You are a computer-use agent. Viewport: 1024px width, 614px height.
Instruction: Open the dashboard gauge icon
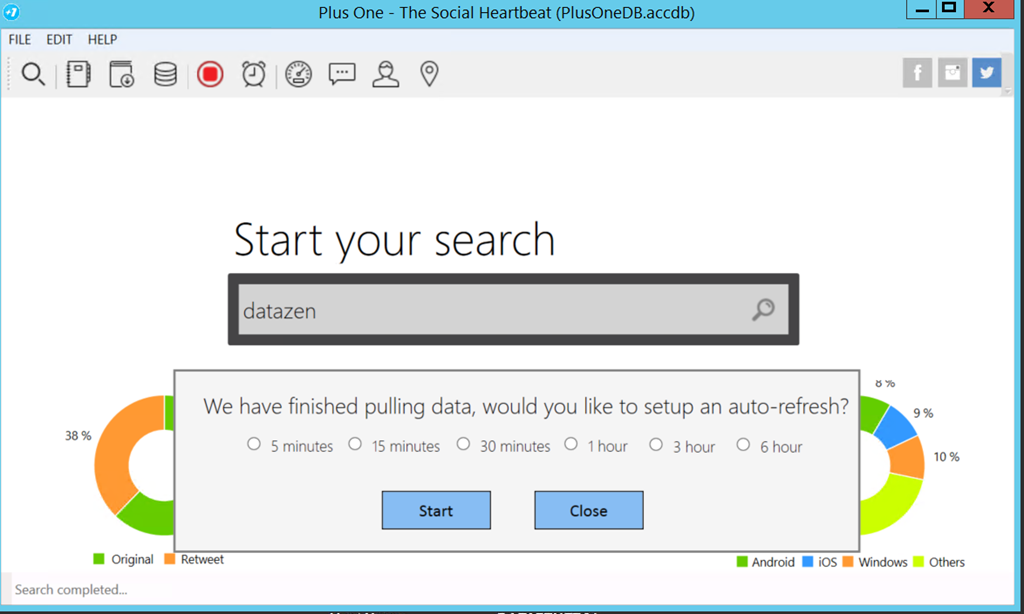(299, 75)
